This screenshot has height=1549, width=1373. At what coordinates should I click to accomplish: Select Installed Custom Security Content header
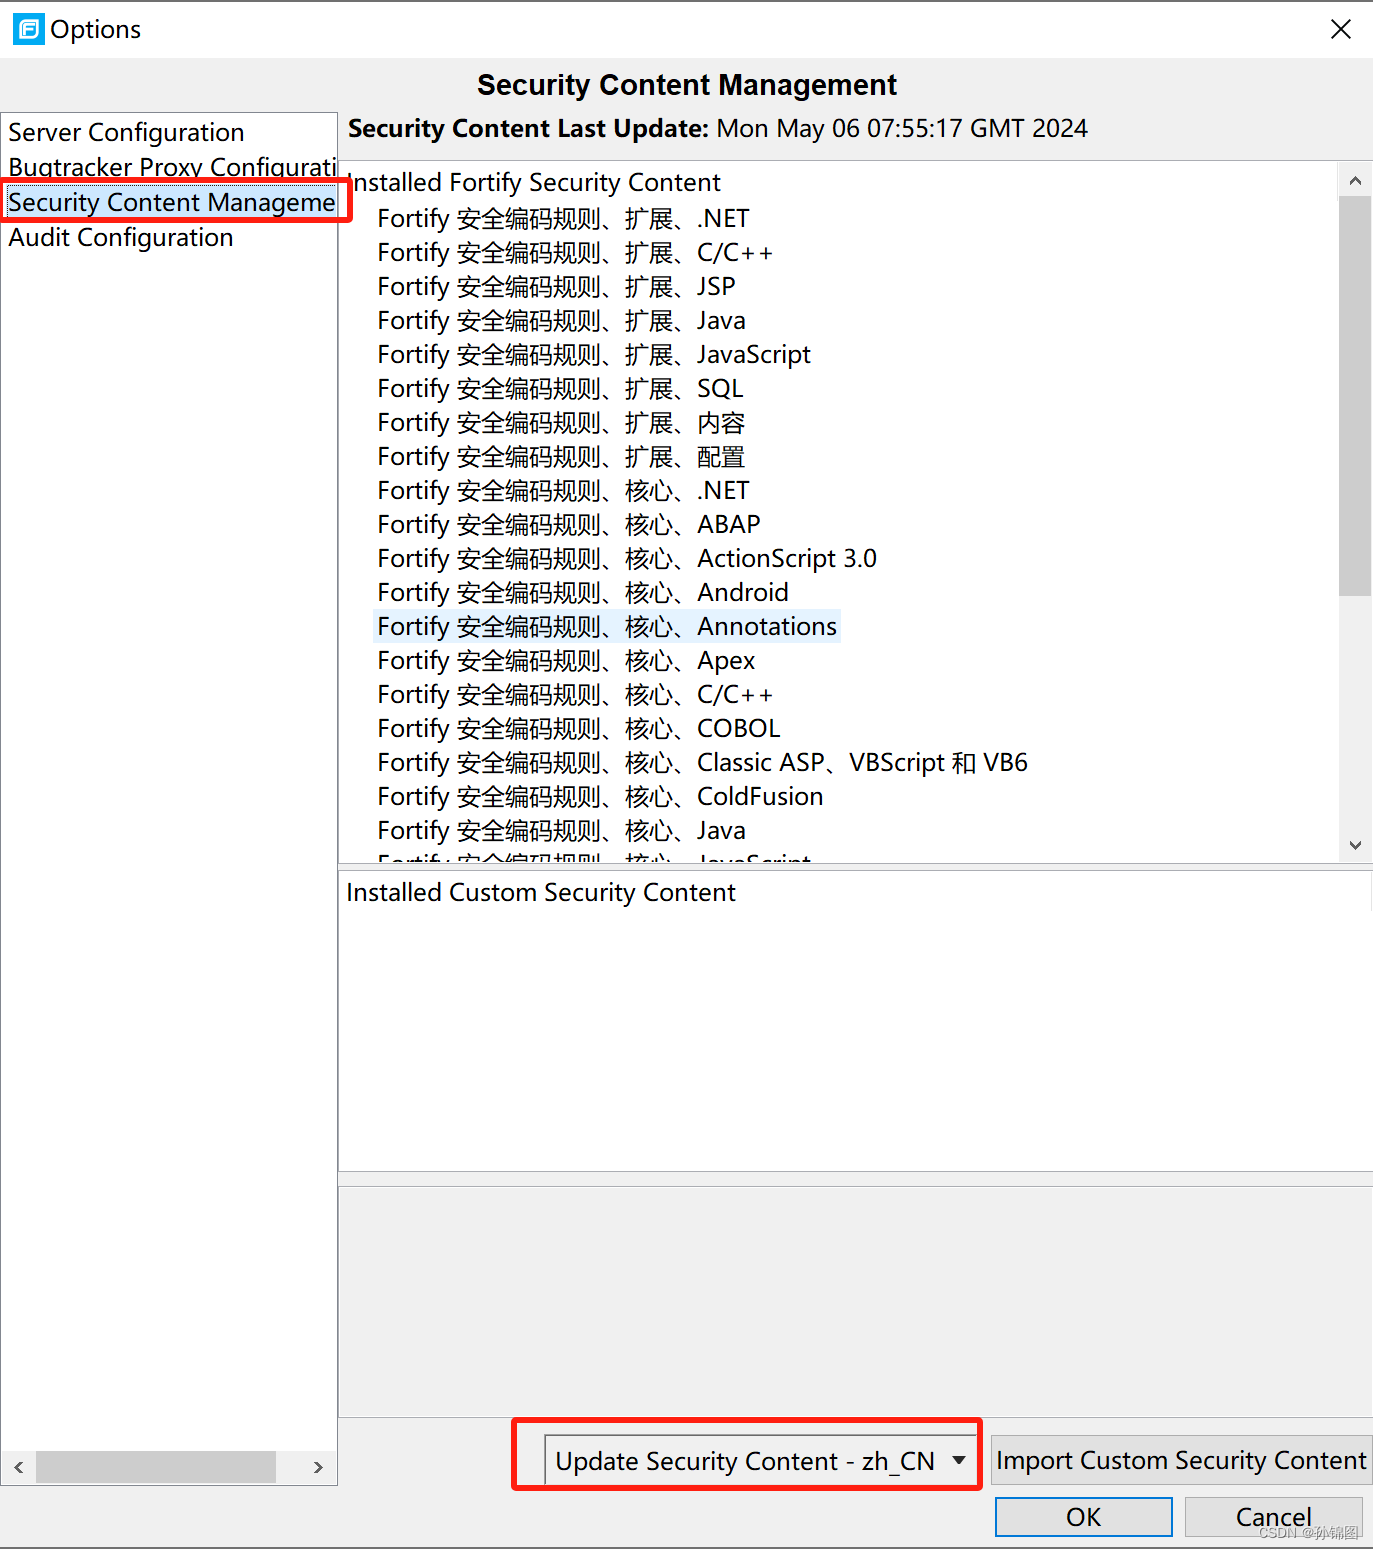click(541, 892)
